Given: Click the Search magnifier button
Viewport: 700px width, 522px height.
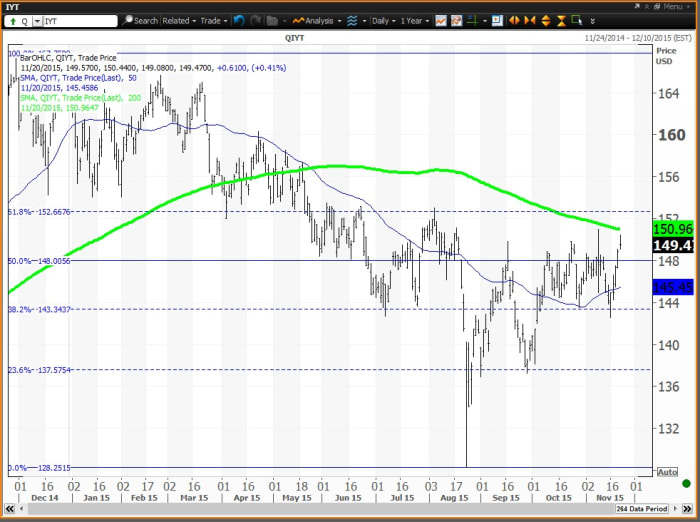Looking at the screenshot, I should coord(140,20).
